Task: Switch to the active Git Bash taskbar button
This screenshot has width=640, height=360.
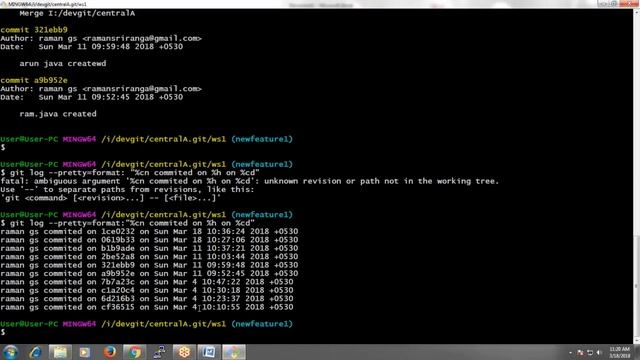Action: (234, 352)
